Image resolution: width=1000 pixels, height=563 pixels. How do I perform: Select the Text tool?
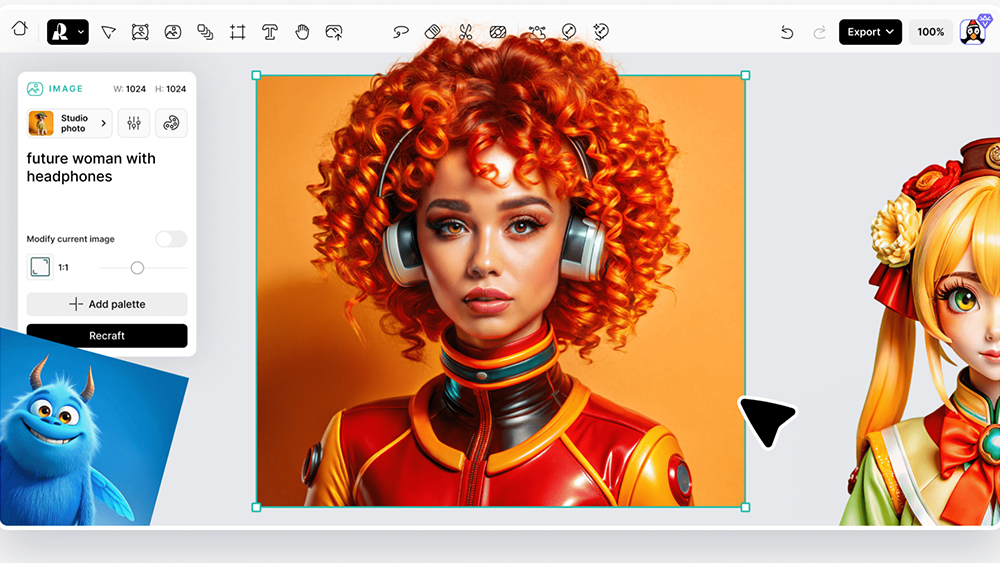(270, 32)
